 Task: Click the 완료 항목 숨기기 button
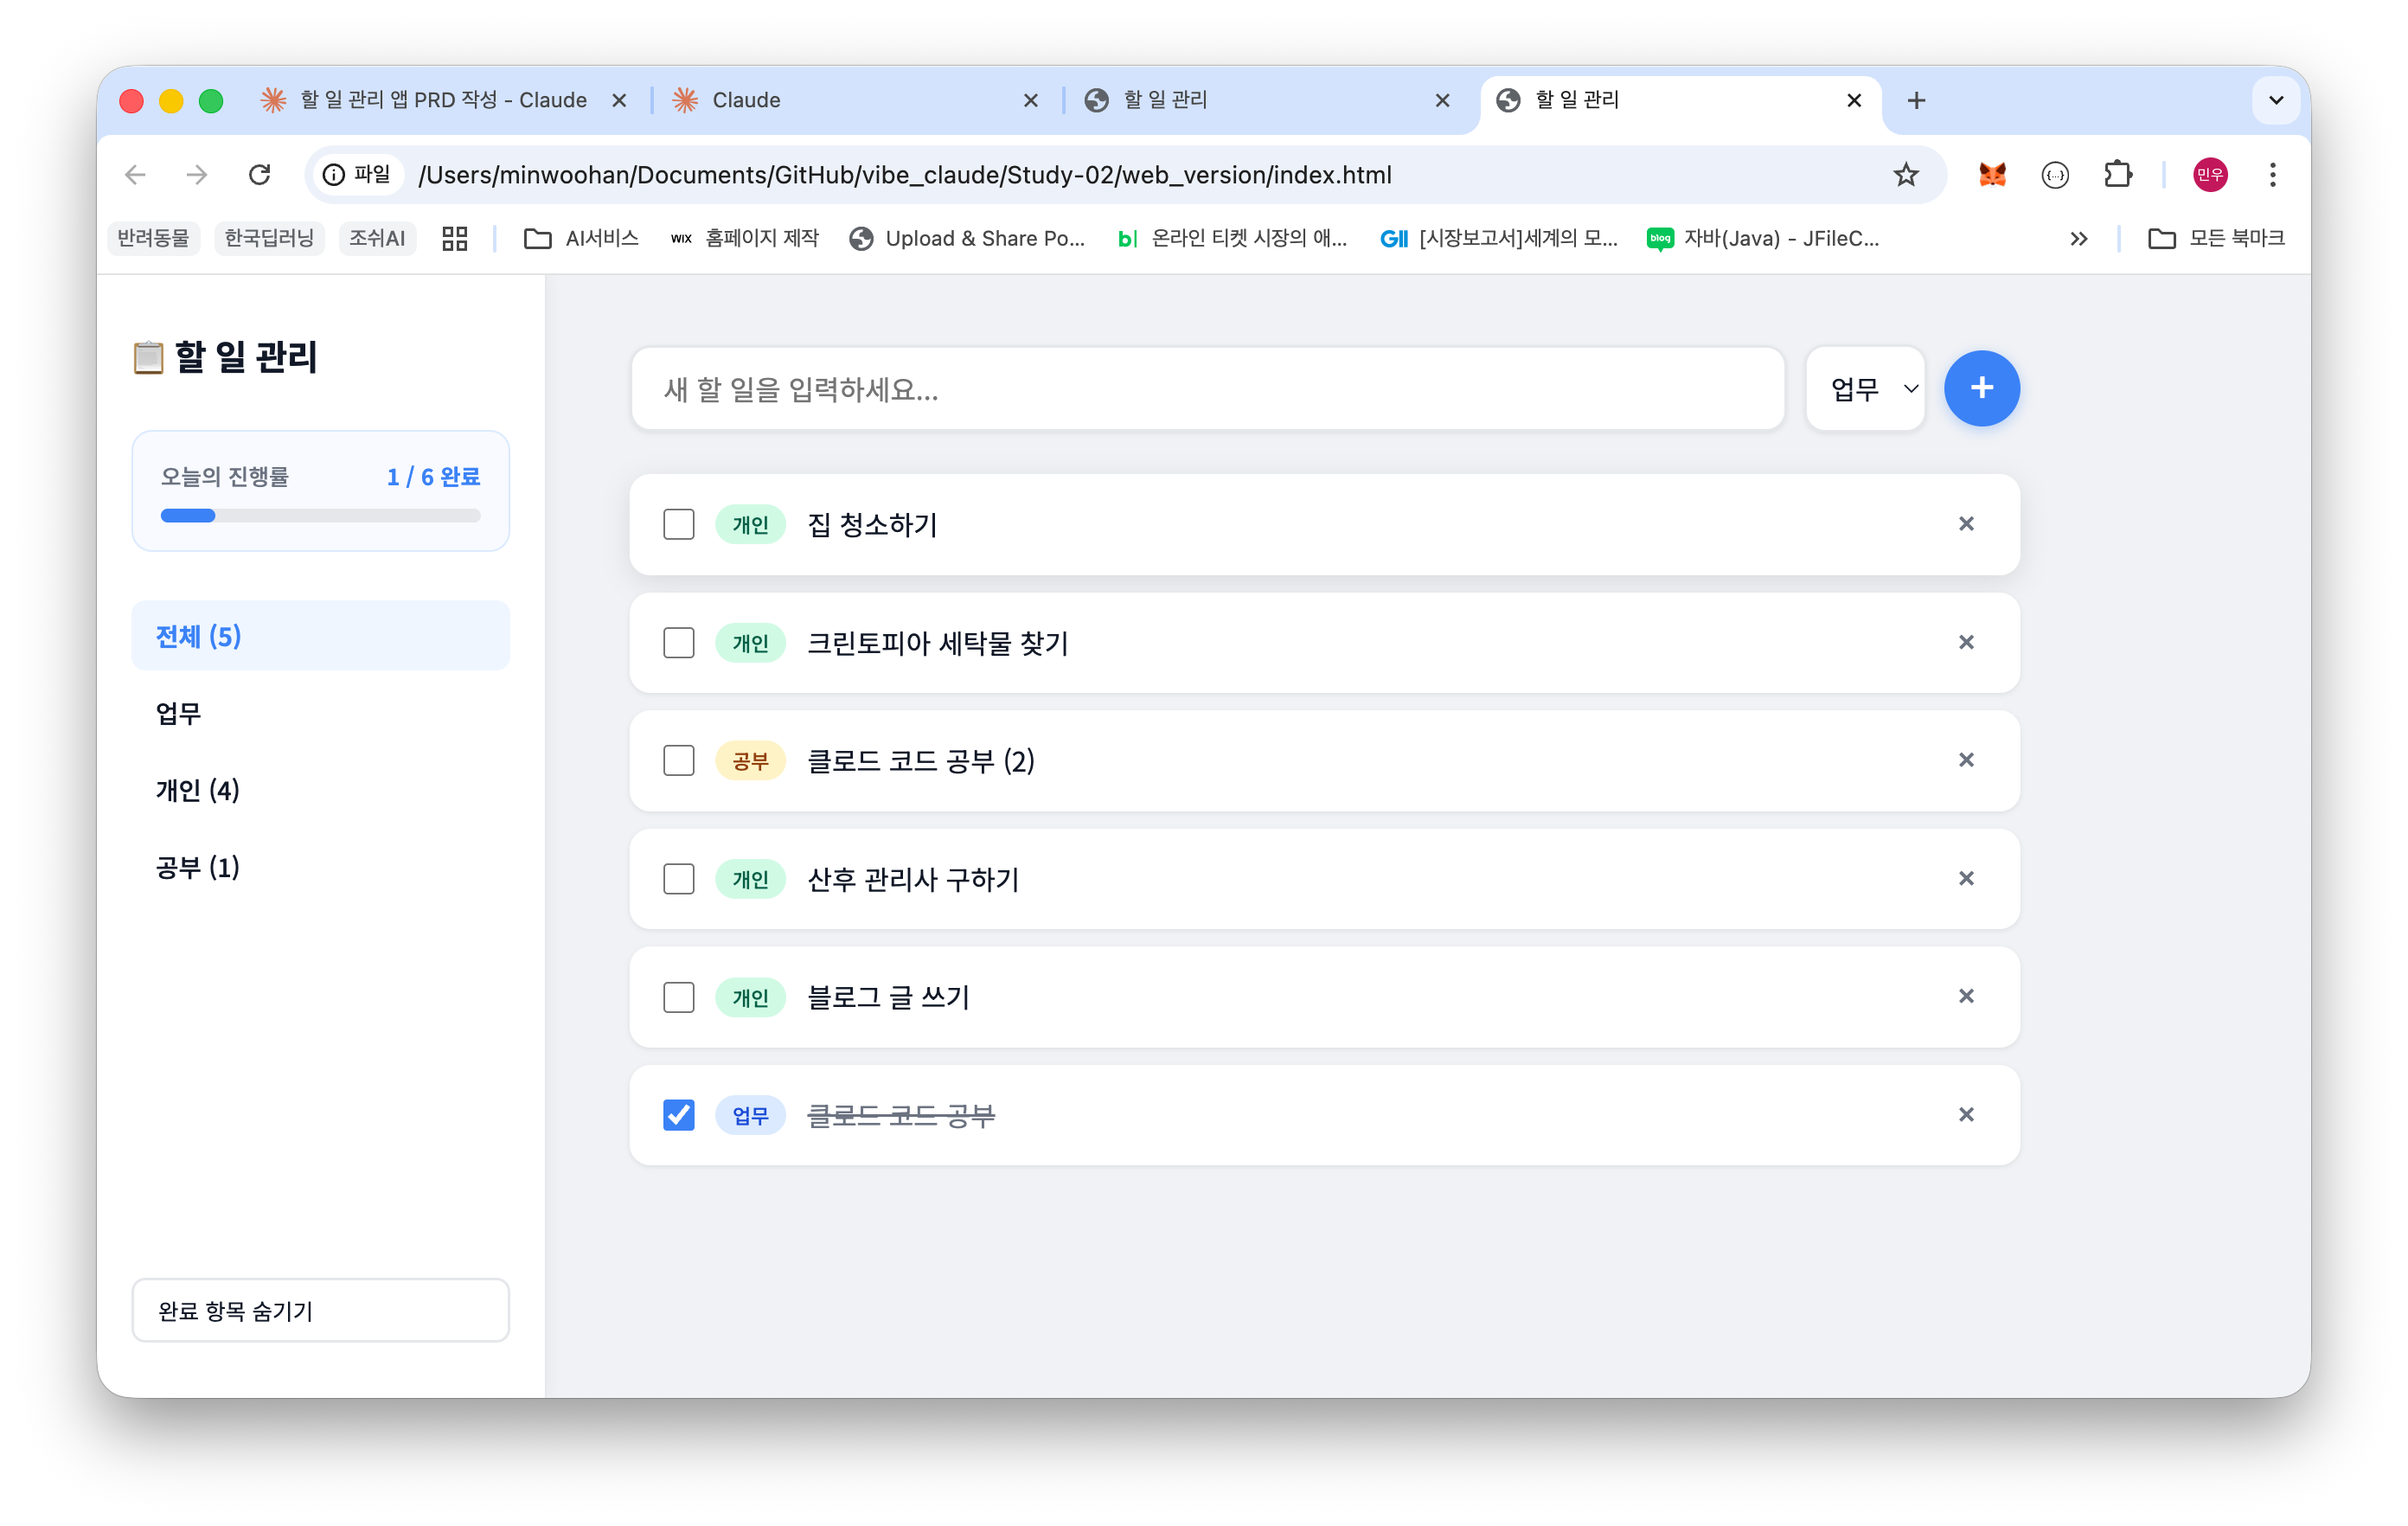[x=320, y=1310]
